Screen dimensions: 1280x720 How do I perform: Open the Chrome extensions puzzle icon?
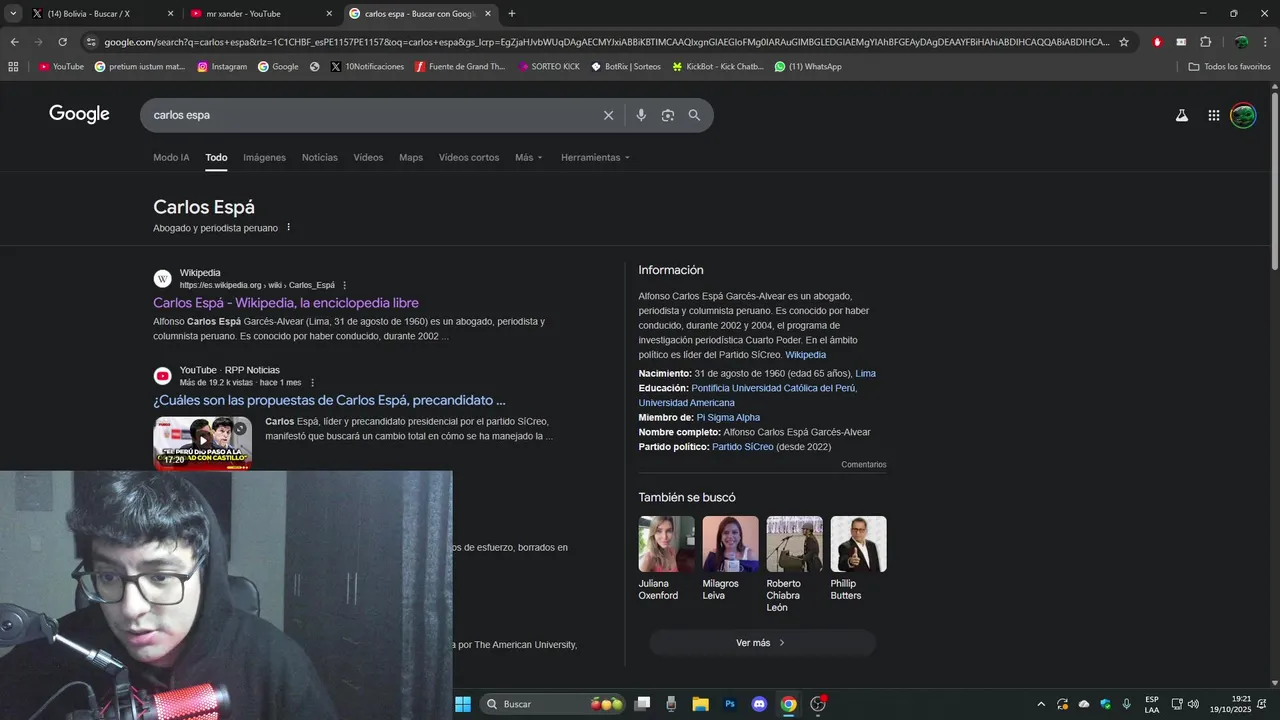click(1206, 42)
